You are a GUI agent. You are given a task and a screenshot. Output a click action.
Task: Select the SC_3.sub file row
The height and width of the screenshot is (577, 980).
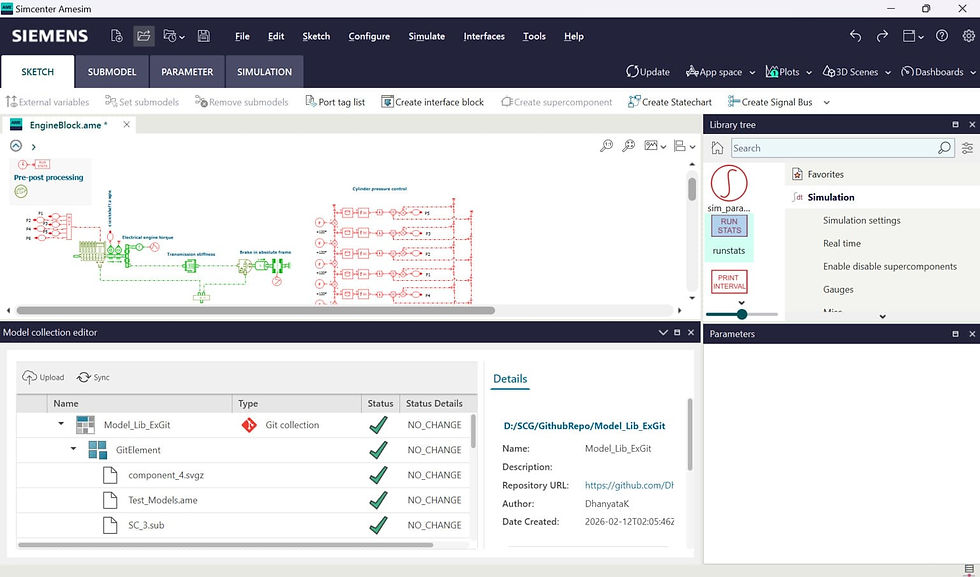pyautogui.click(x=244, y=525)
